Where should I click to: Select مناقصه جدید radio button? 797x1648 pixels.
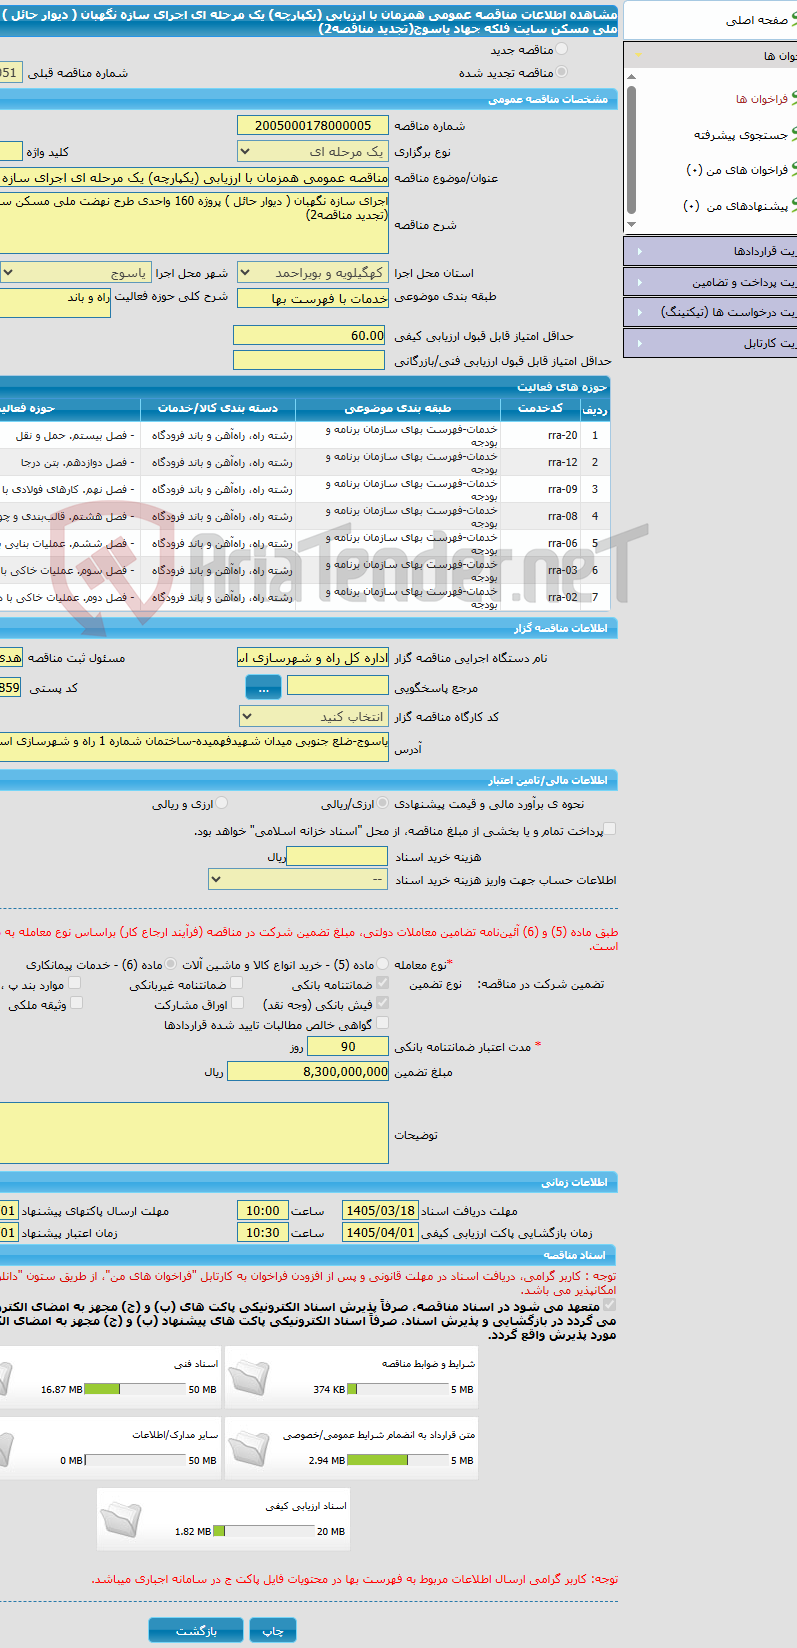coord(561,49)
